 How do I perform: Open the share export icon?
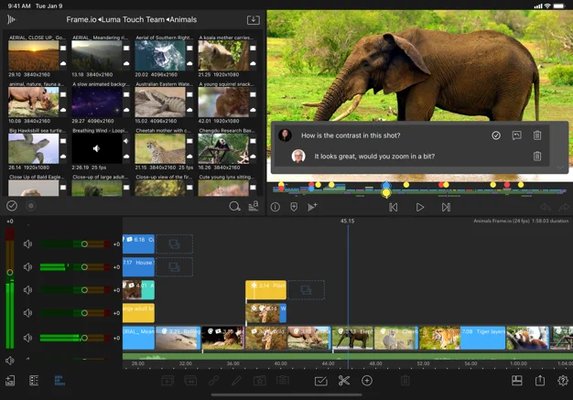pos(540,381)
